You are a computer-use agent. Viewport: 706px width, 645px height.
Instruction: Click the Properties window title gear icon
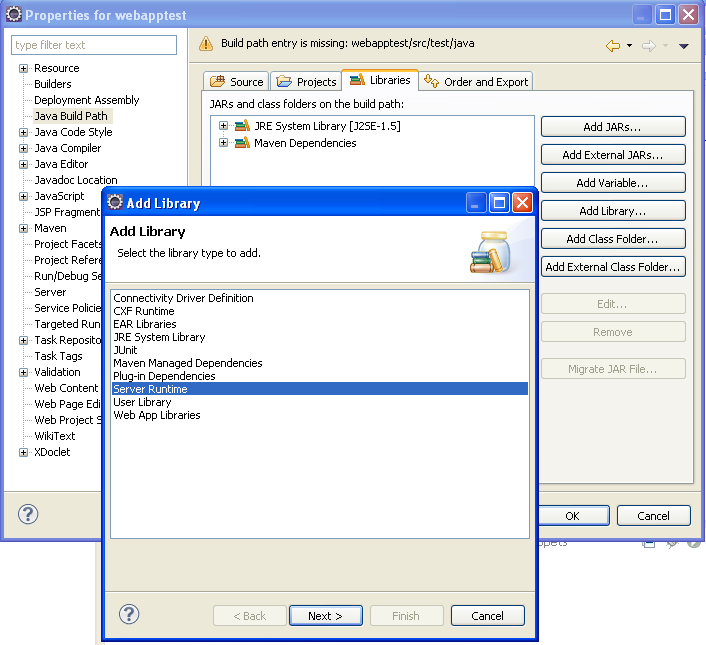(14, 14)
